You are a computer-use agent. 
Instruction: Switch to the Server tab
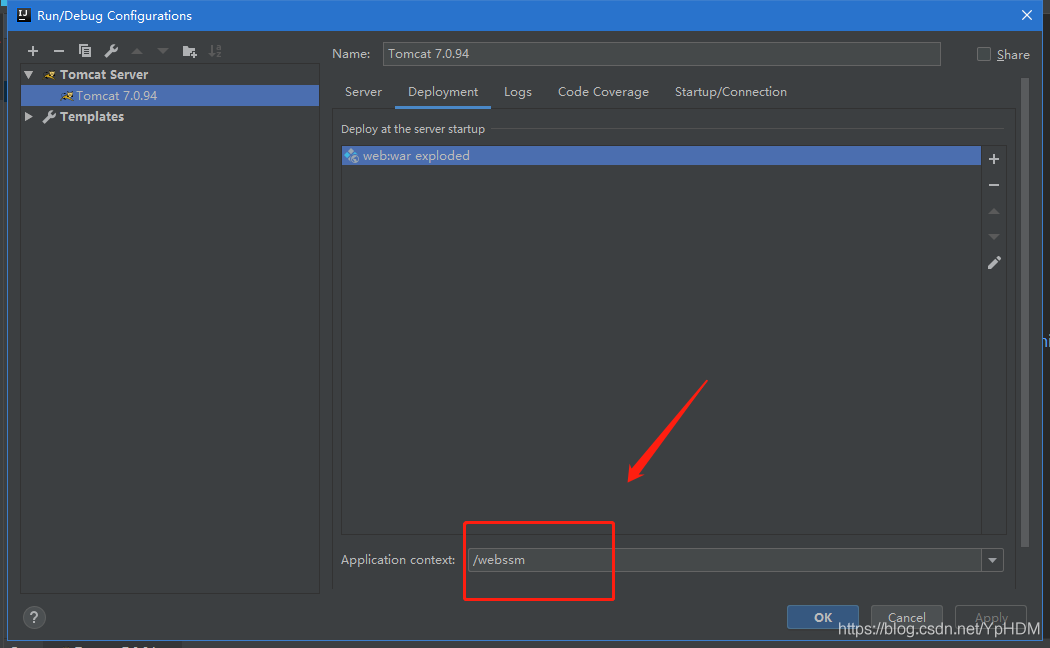coord(363,92)
